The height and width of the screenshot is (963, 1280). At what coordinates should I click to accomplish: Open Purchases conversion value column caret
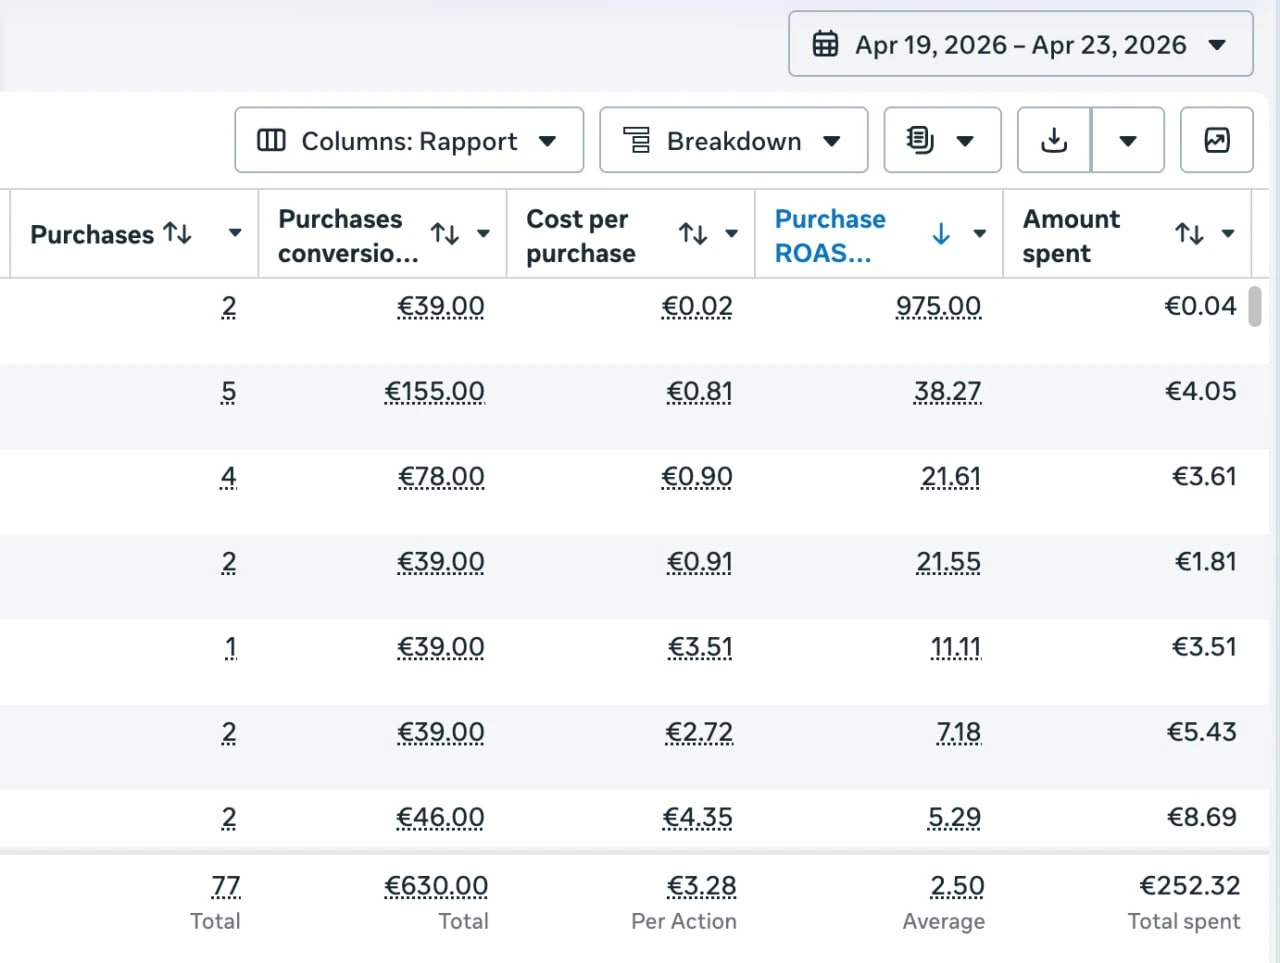[x=483, y=233]
